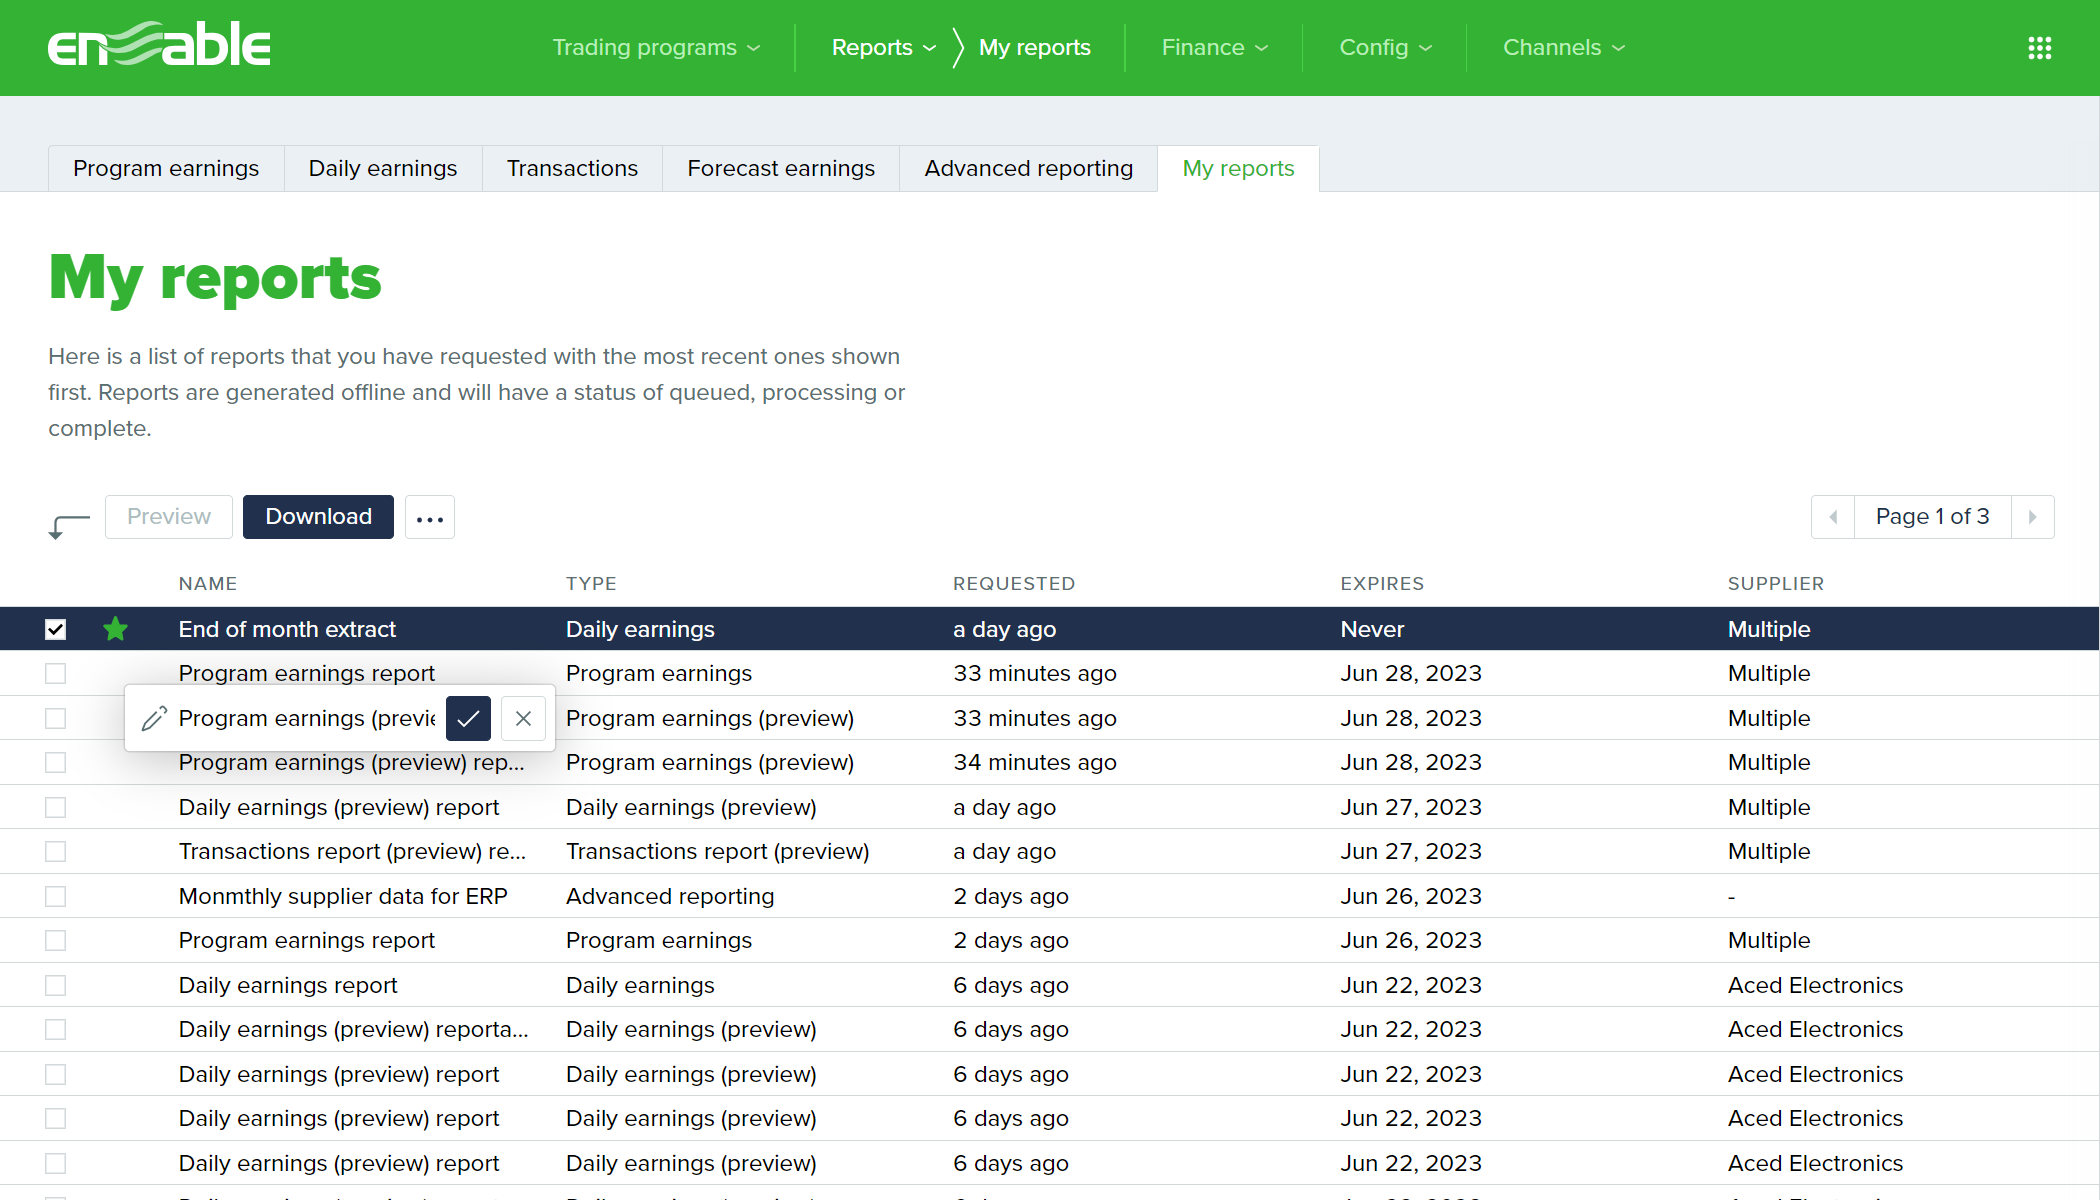
Task: Cancel rename with the X icon
Action: pyautogui.click(x=523, y=718)
